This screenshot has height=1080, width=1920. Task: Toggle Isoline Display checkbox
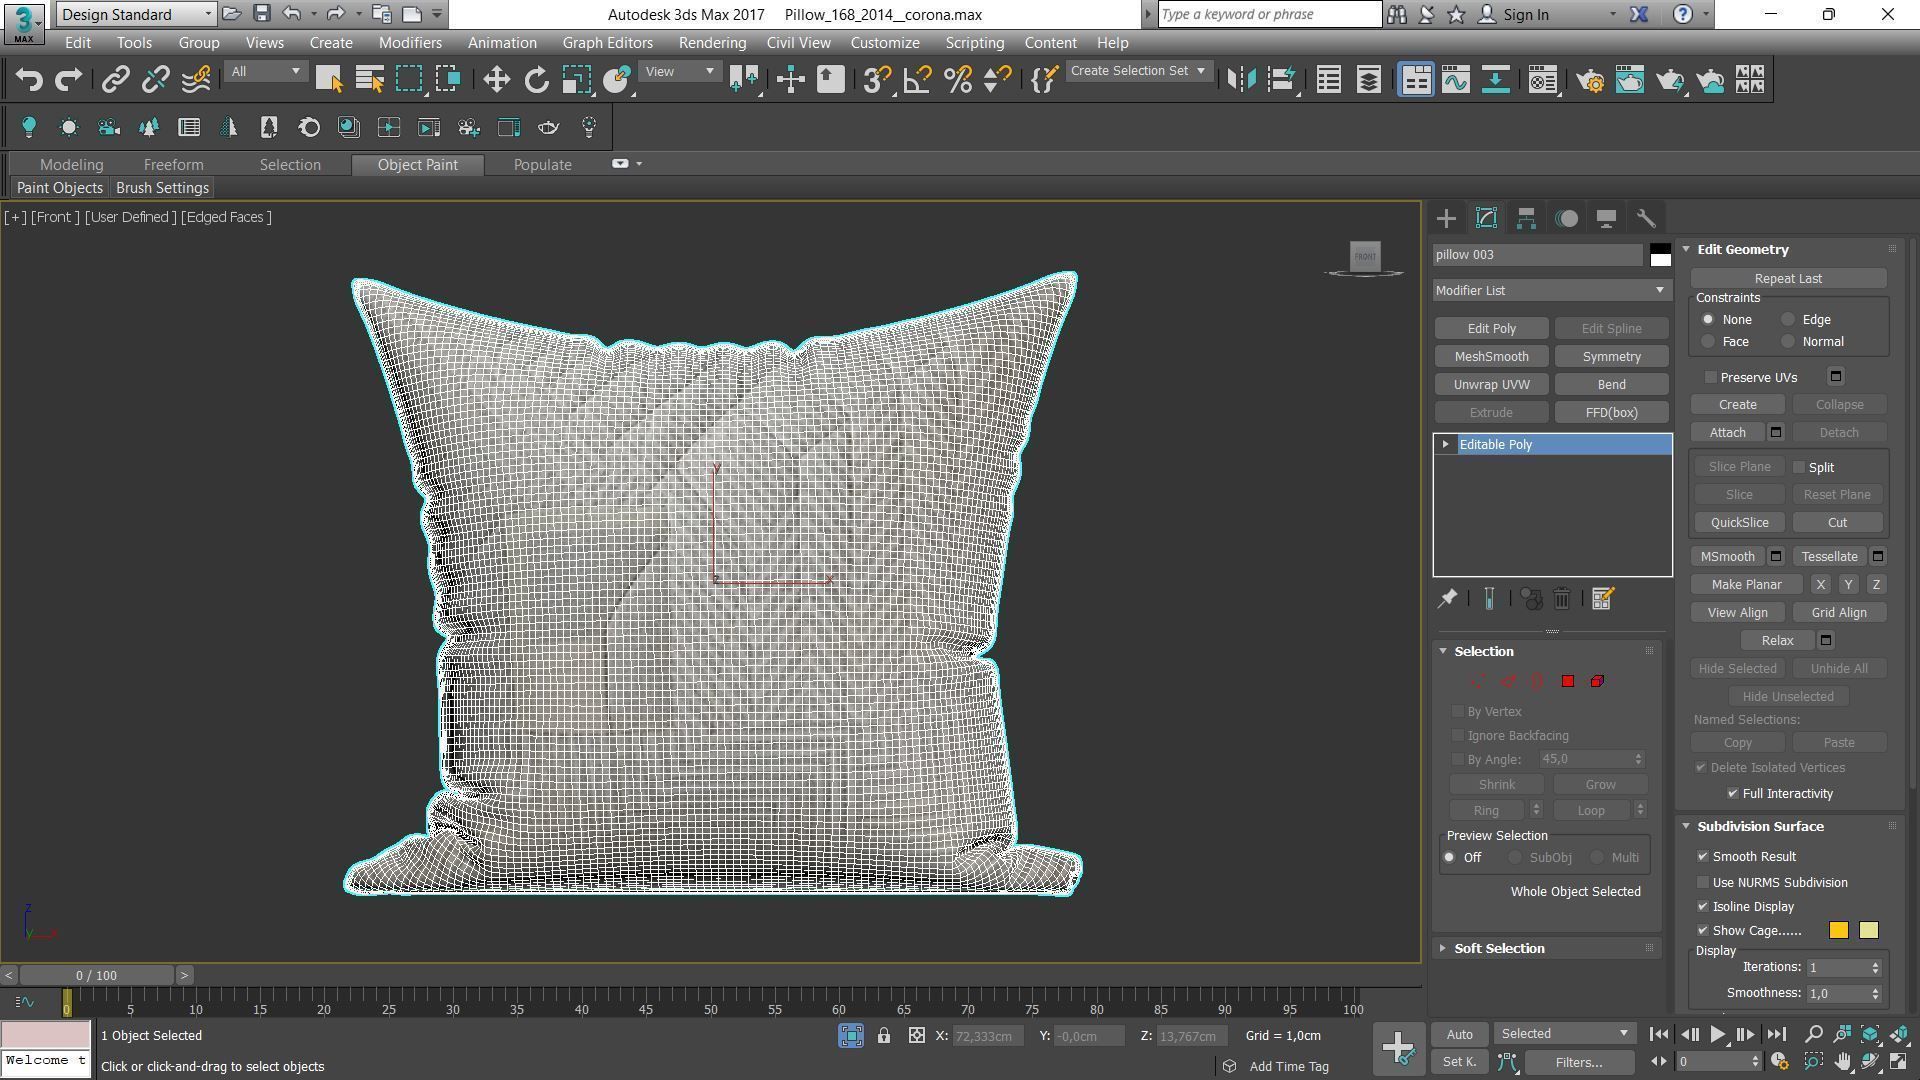(1703, 907)
